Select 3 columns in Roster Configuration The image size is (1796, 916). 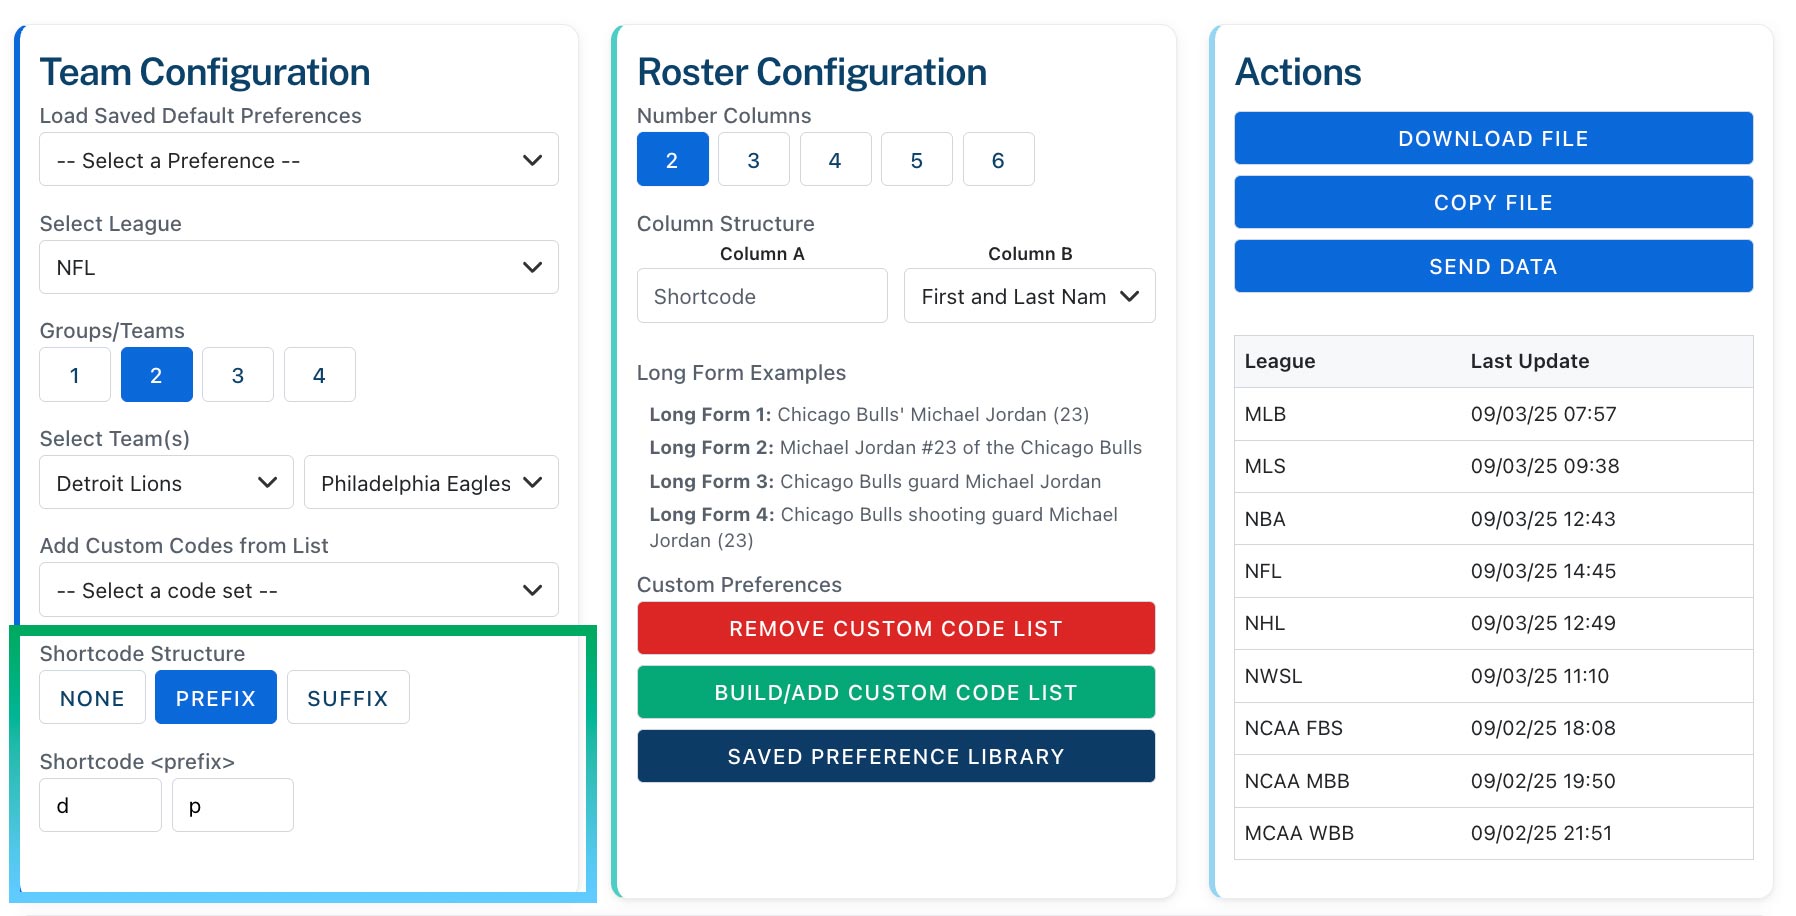point(753,158)
